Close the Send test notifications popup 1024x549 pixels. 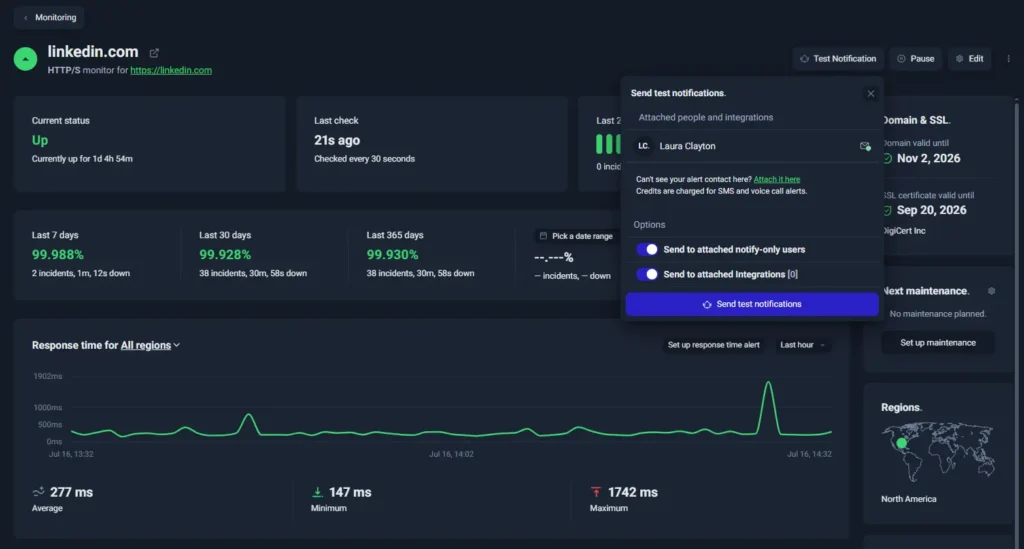click(x=871, y=93)
